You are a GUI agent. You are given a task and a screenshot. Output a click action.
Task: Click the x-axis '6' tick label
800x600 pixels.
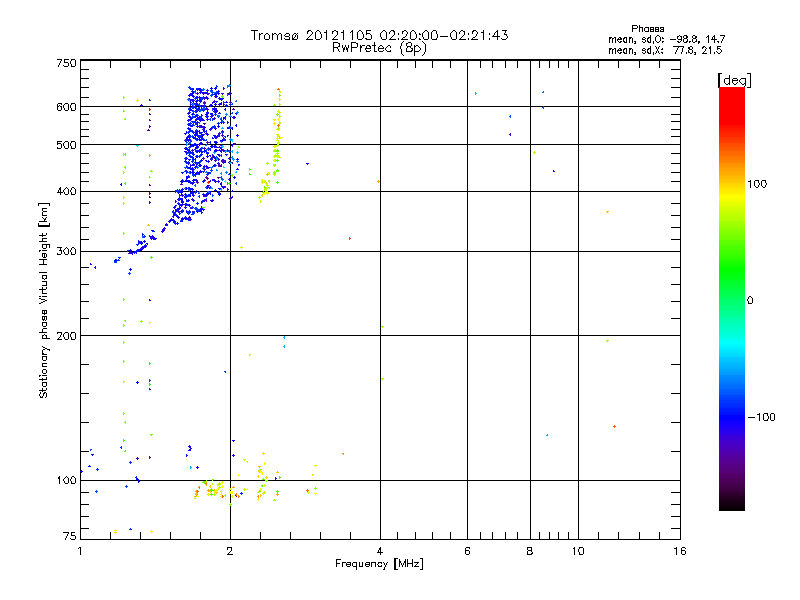[467, 551]
